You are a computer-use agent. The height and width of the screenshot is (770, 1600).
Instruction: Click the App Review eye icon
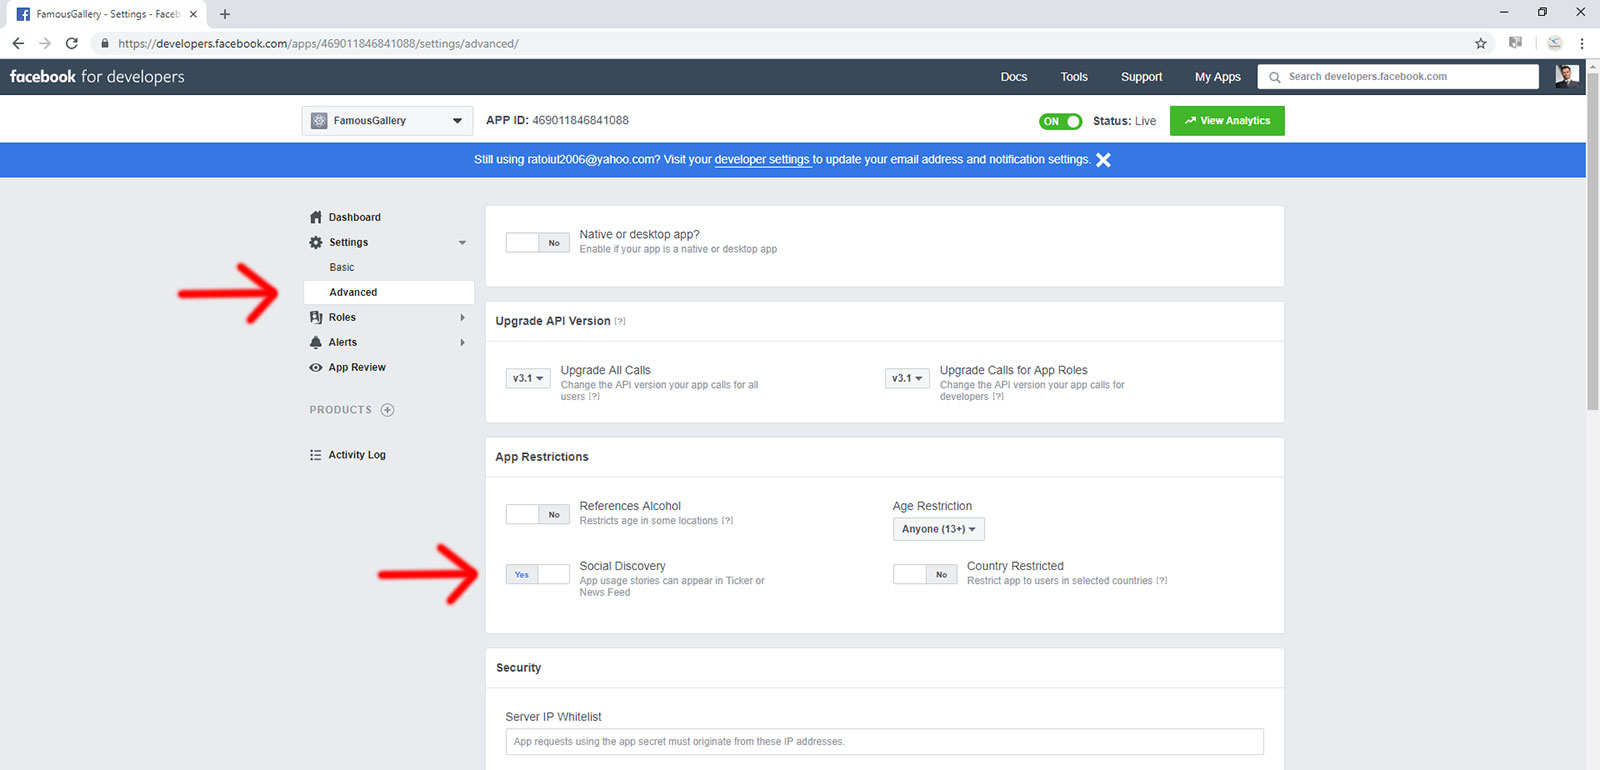tap(316, 367)
